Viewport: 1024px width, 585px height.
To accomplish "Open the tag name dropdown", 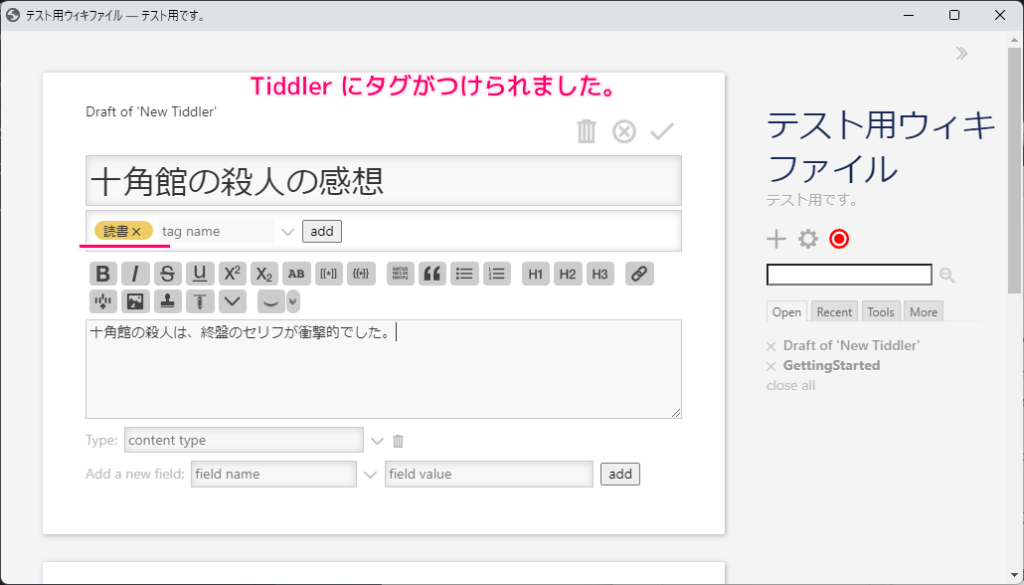I will (288, 231).
